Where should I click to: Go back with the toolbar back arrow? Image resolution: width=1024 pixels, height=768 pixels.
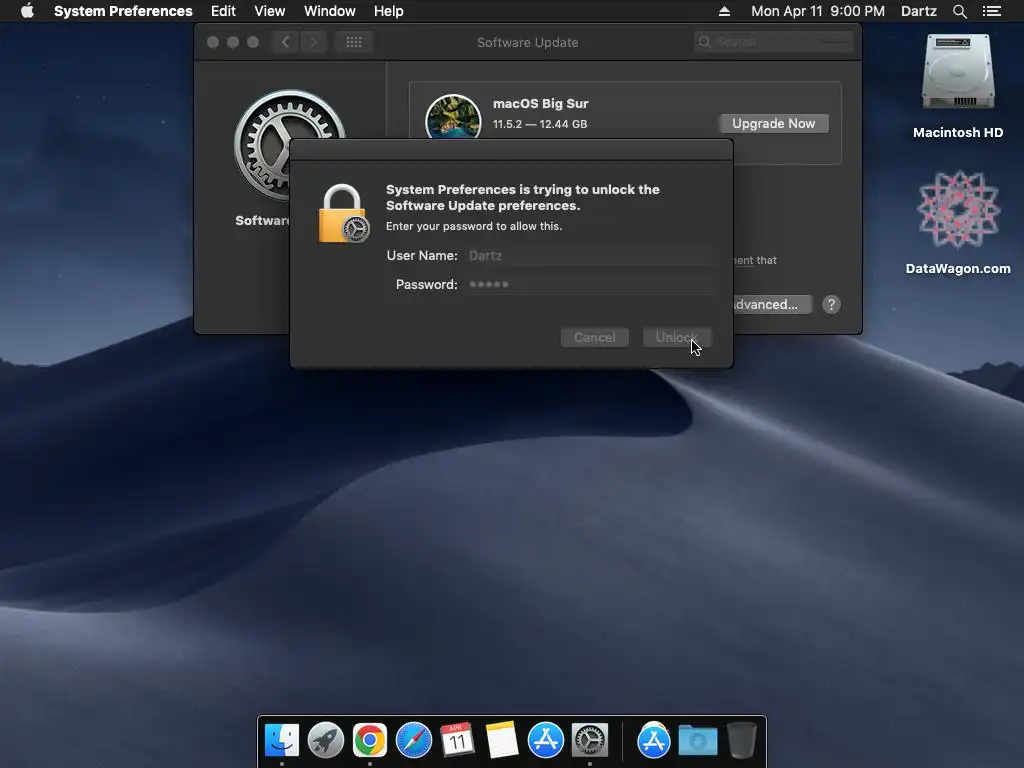pyautogui.click(x=285, y=42)
